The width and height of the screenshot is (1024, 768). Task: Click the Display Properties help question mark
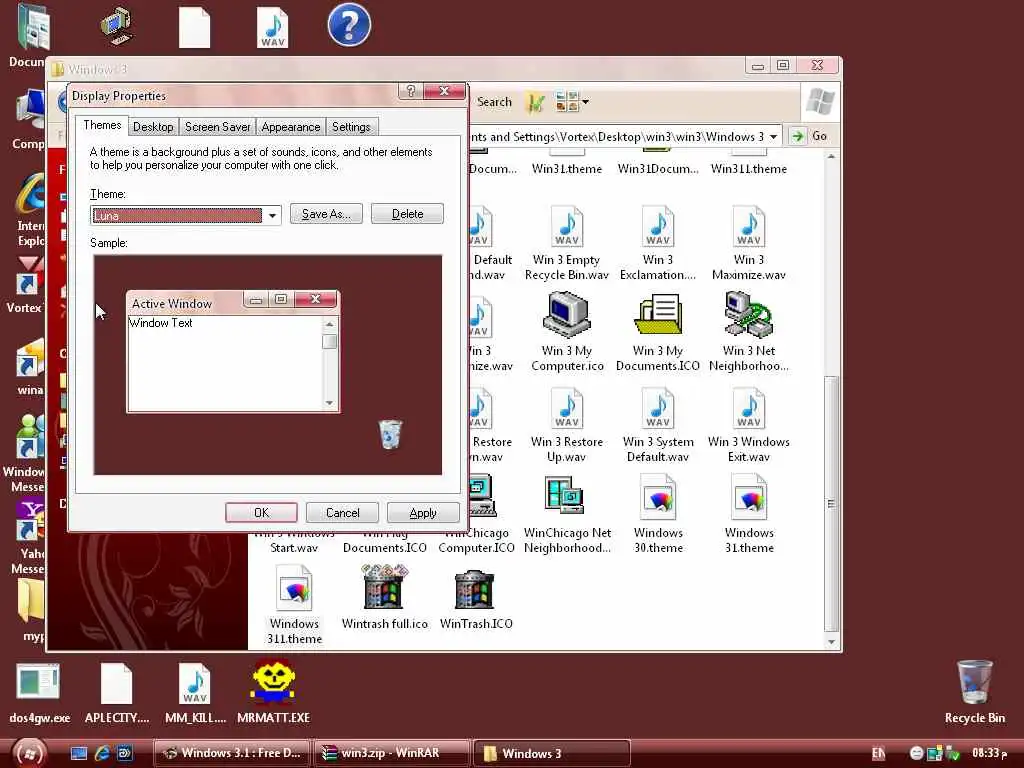(x=411, y=91)
